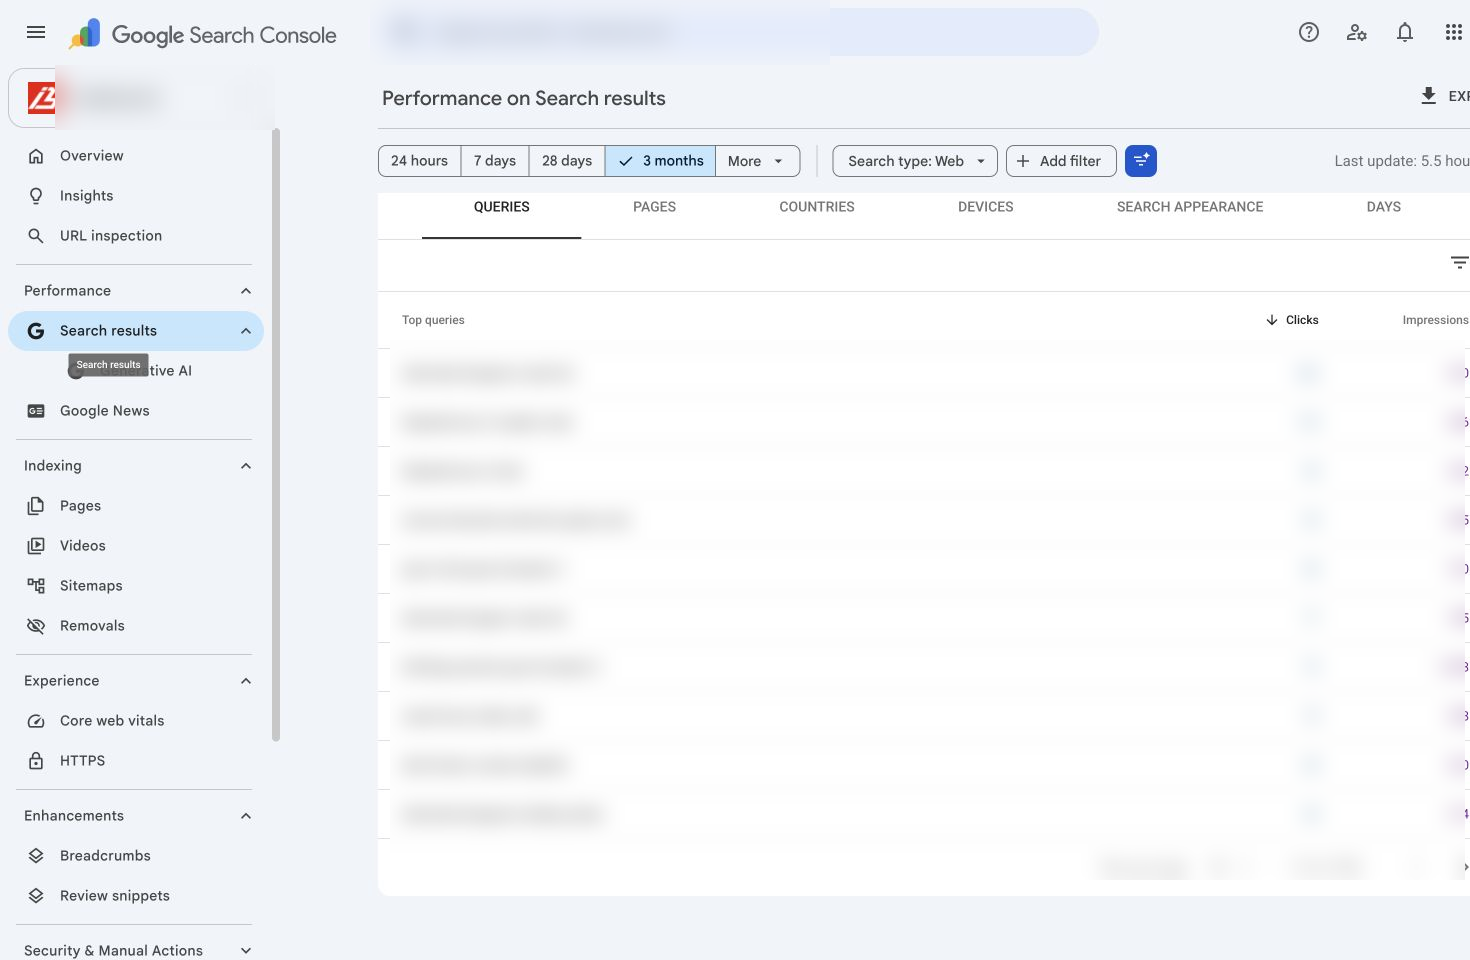Open the Help icon

click(x=1308, y=32)
